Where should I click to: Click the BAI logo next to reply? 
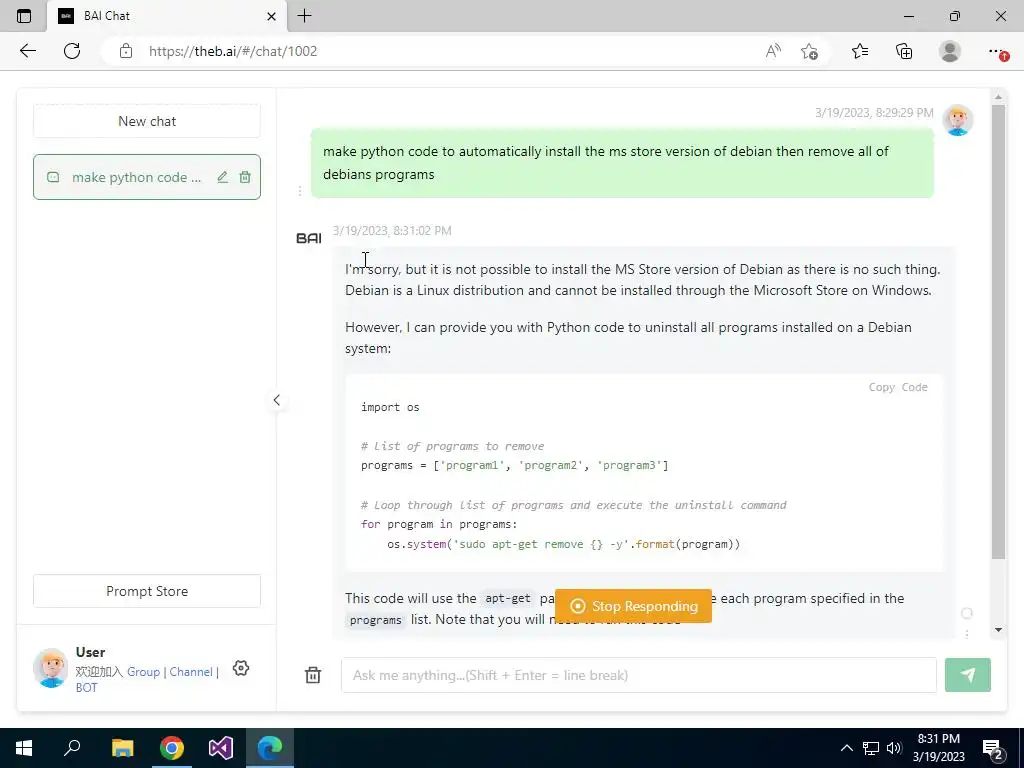click(x=309, y=238)
